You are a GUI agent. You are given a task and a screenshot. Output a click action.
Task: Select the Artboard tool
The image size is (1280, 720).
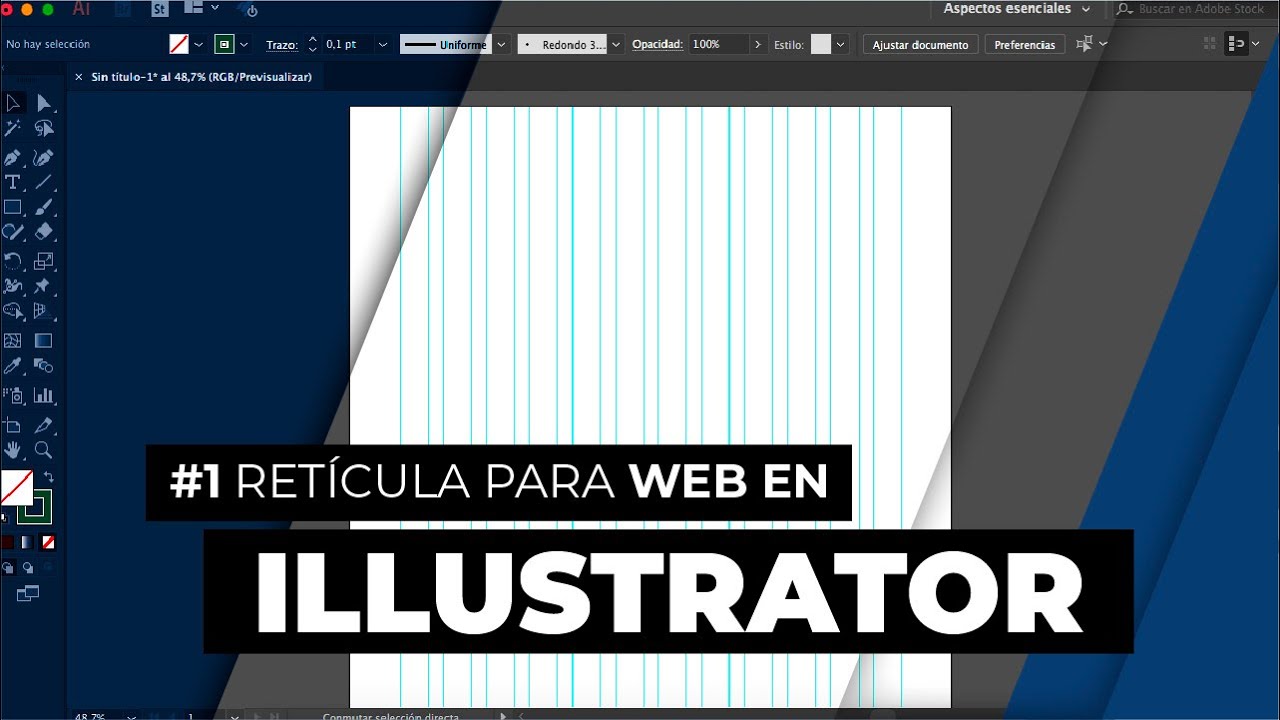tap(13, 425)
